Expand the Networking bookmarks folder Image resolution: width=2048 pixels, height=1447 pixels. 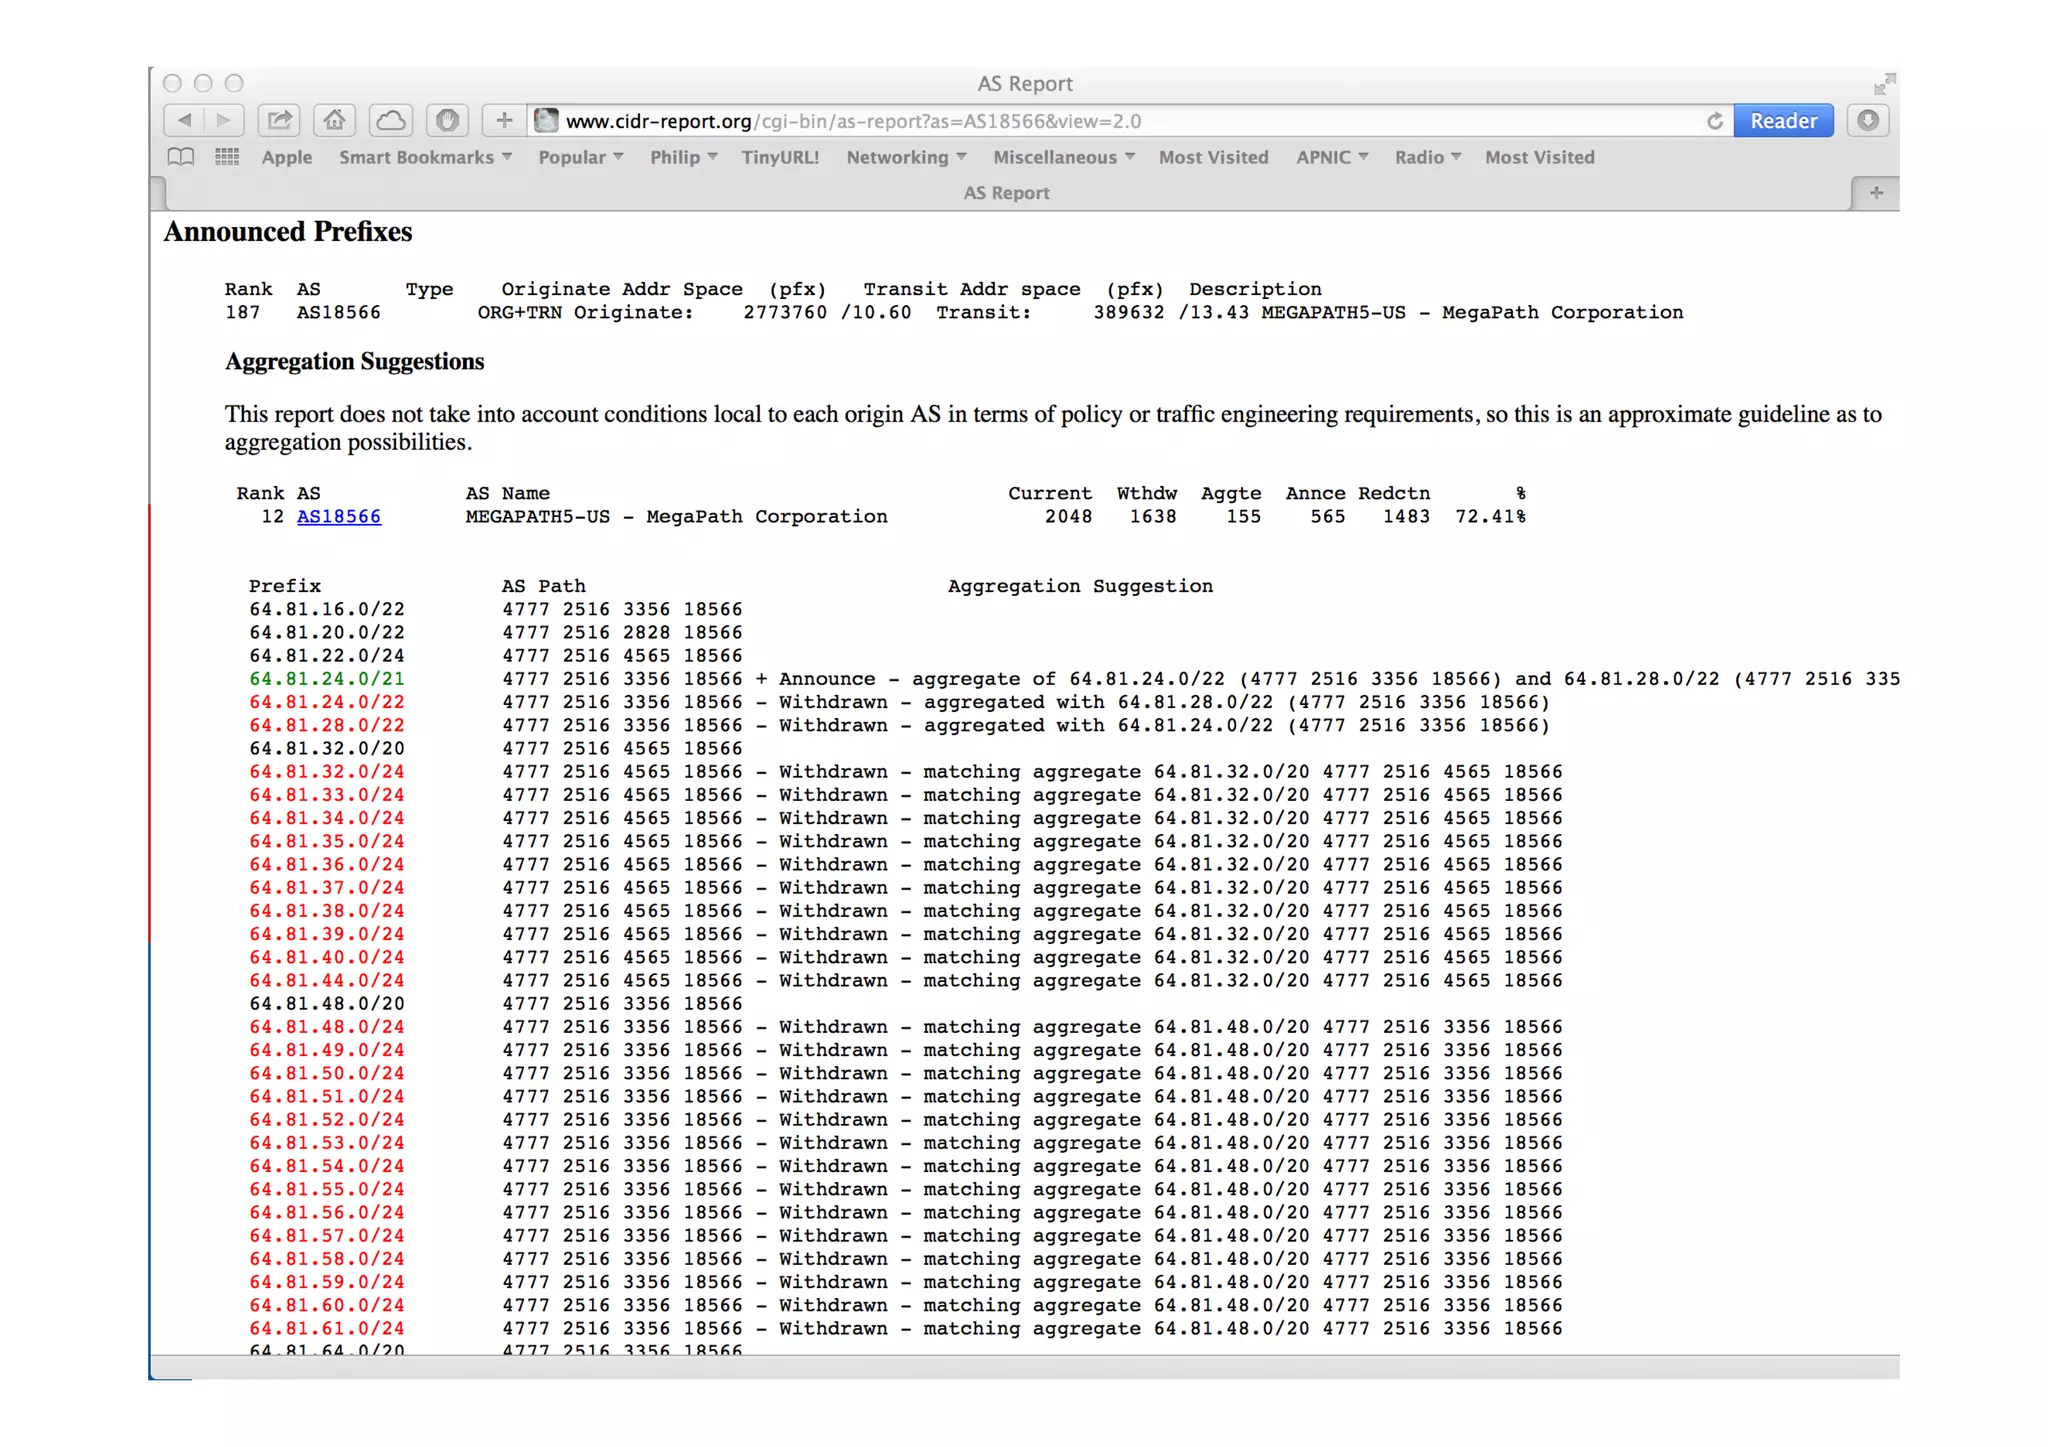(906, 157)
